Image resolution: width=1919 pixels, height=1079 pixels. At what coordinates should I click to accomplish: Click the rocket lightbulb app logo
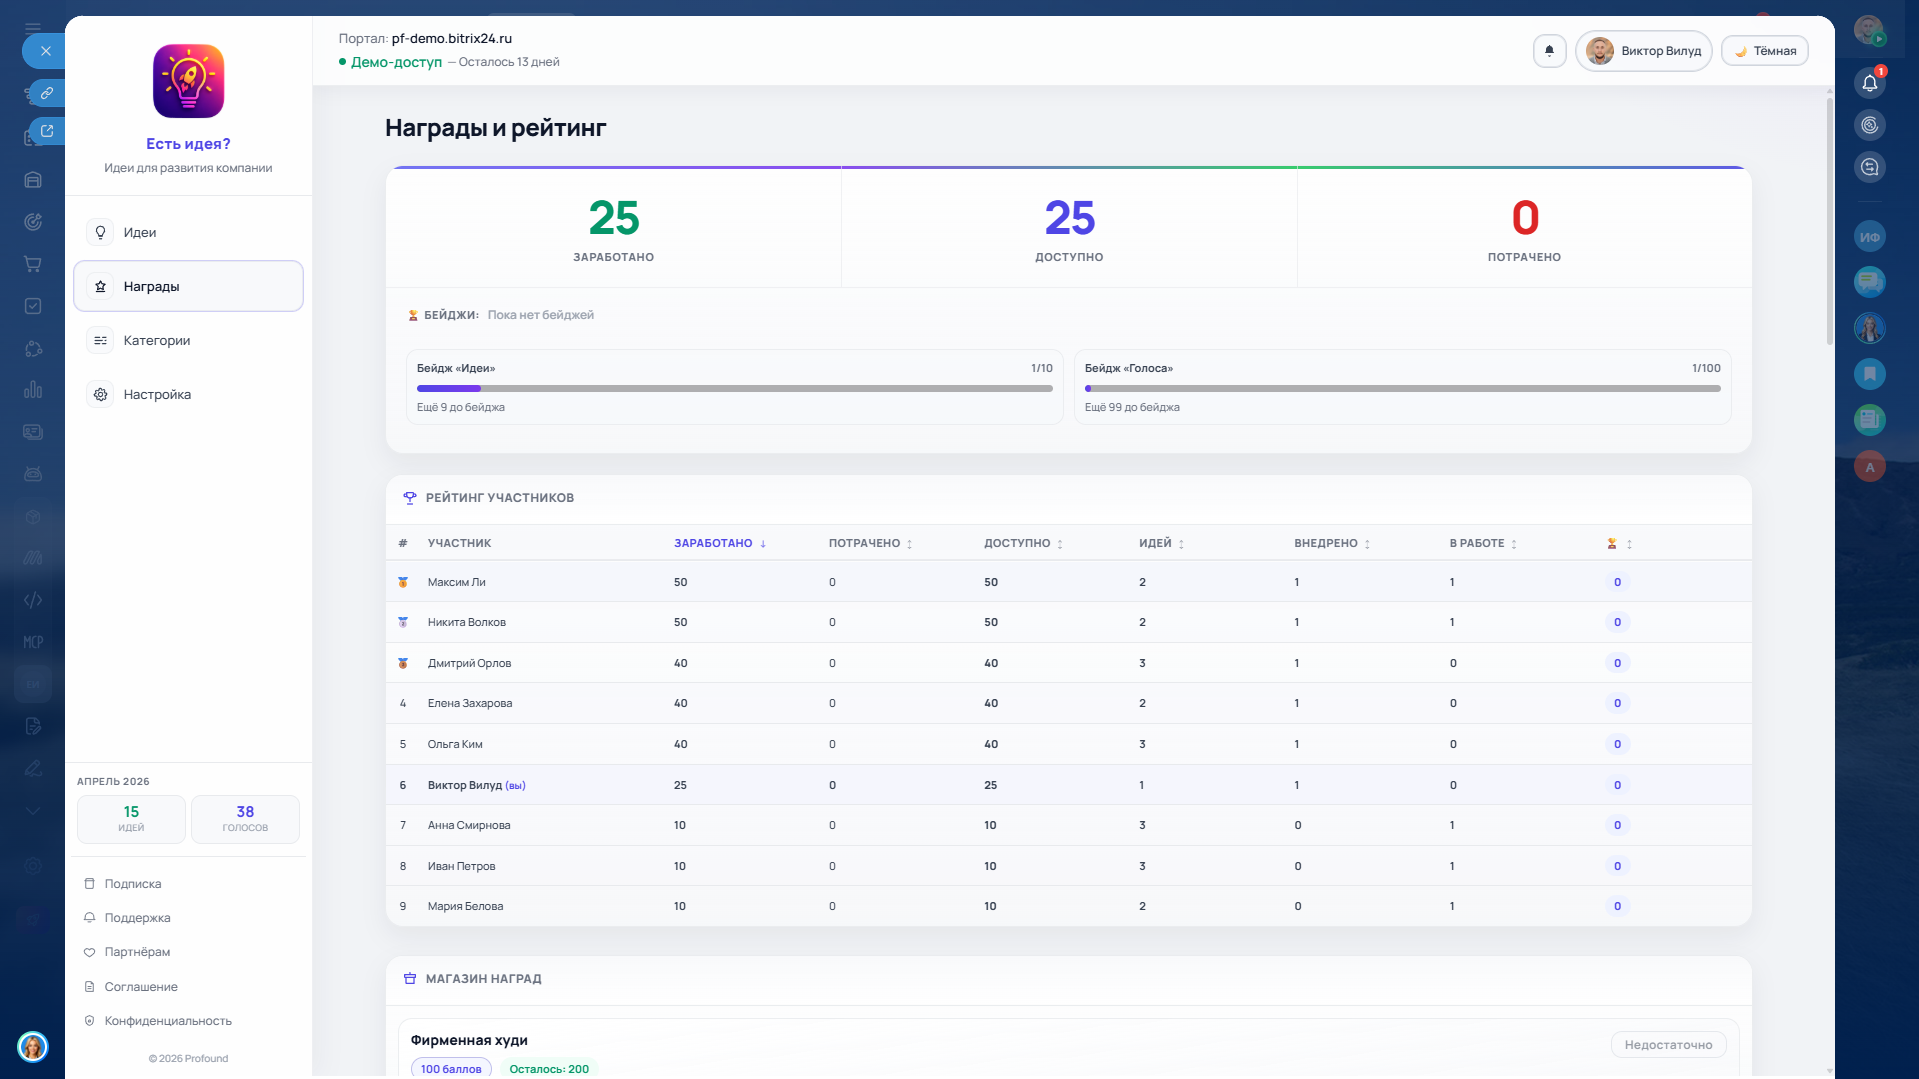(x=188, y=81)
